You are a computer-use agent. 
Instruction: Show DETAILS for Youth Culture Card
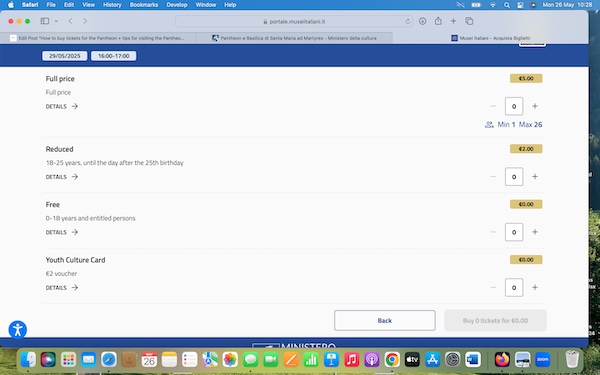[62, 288]
